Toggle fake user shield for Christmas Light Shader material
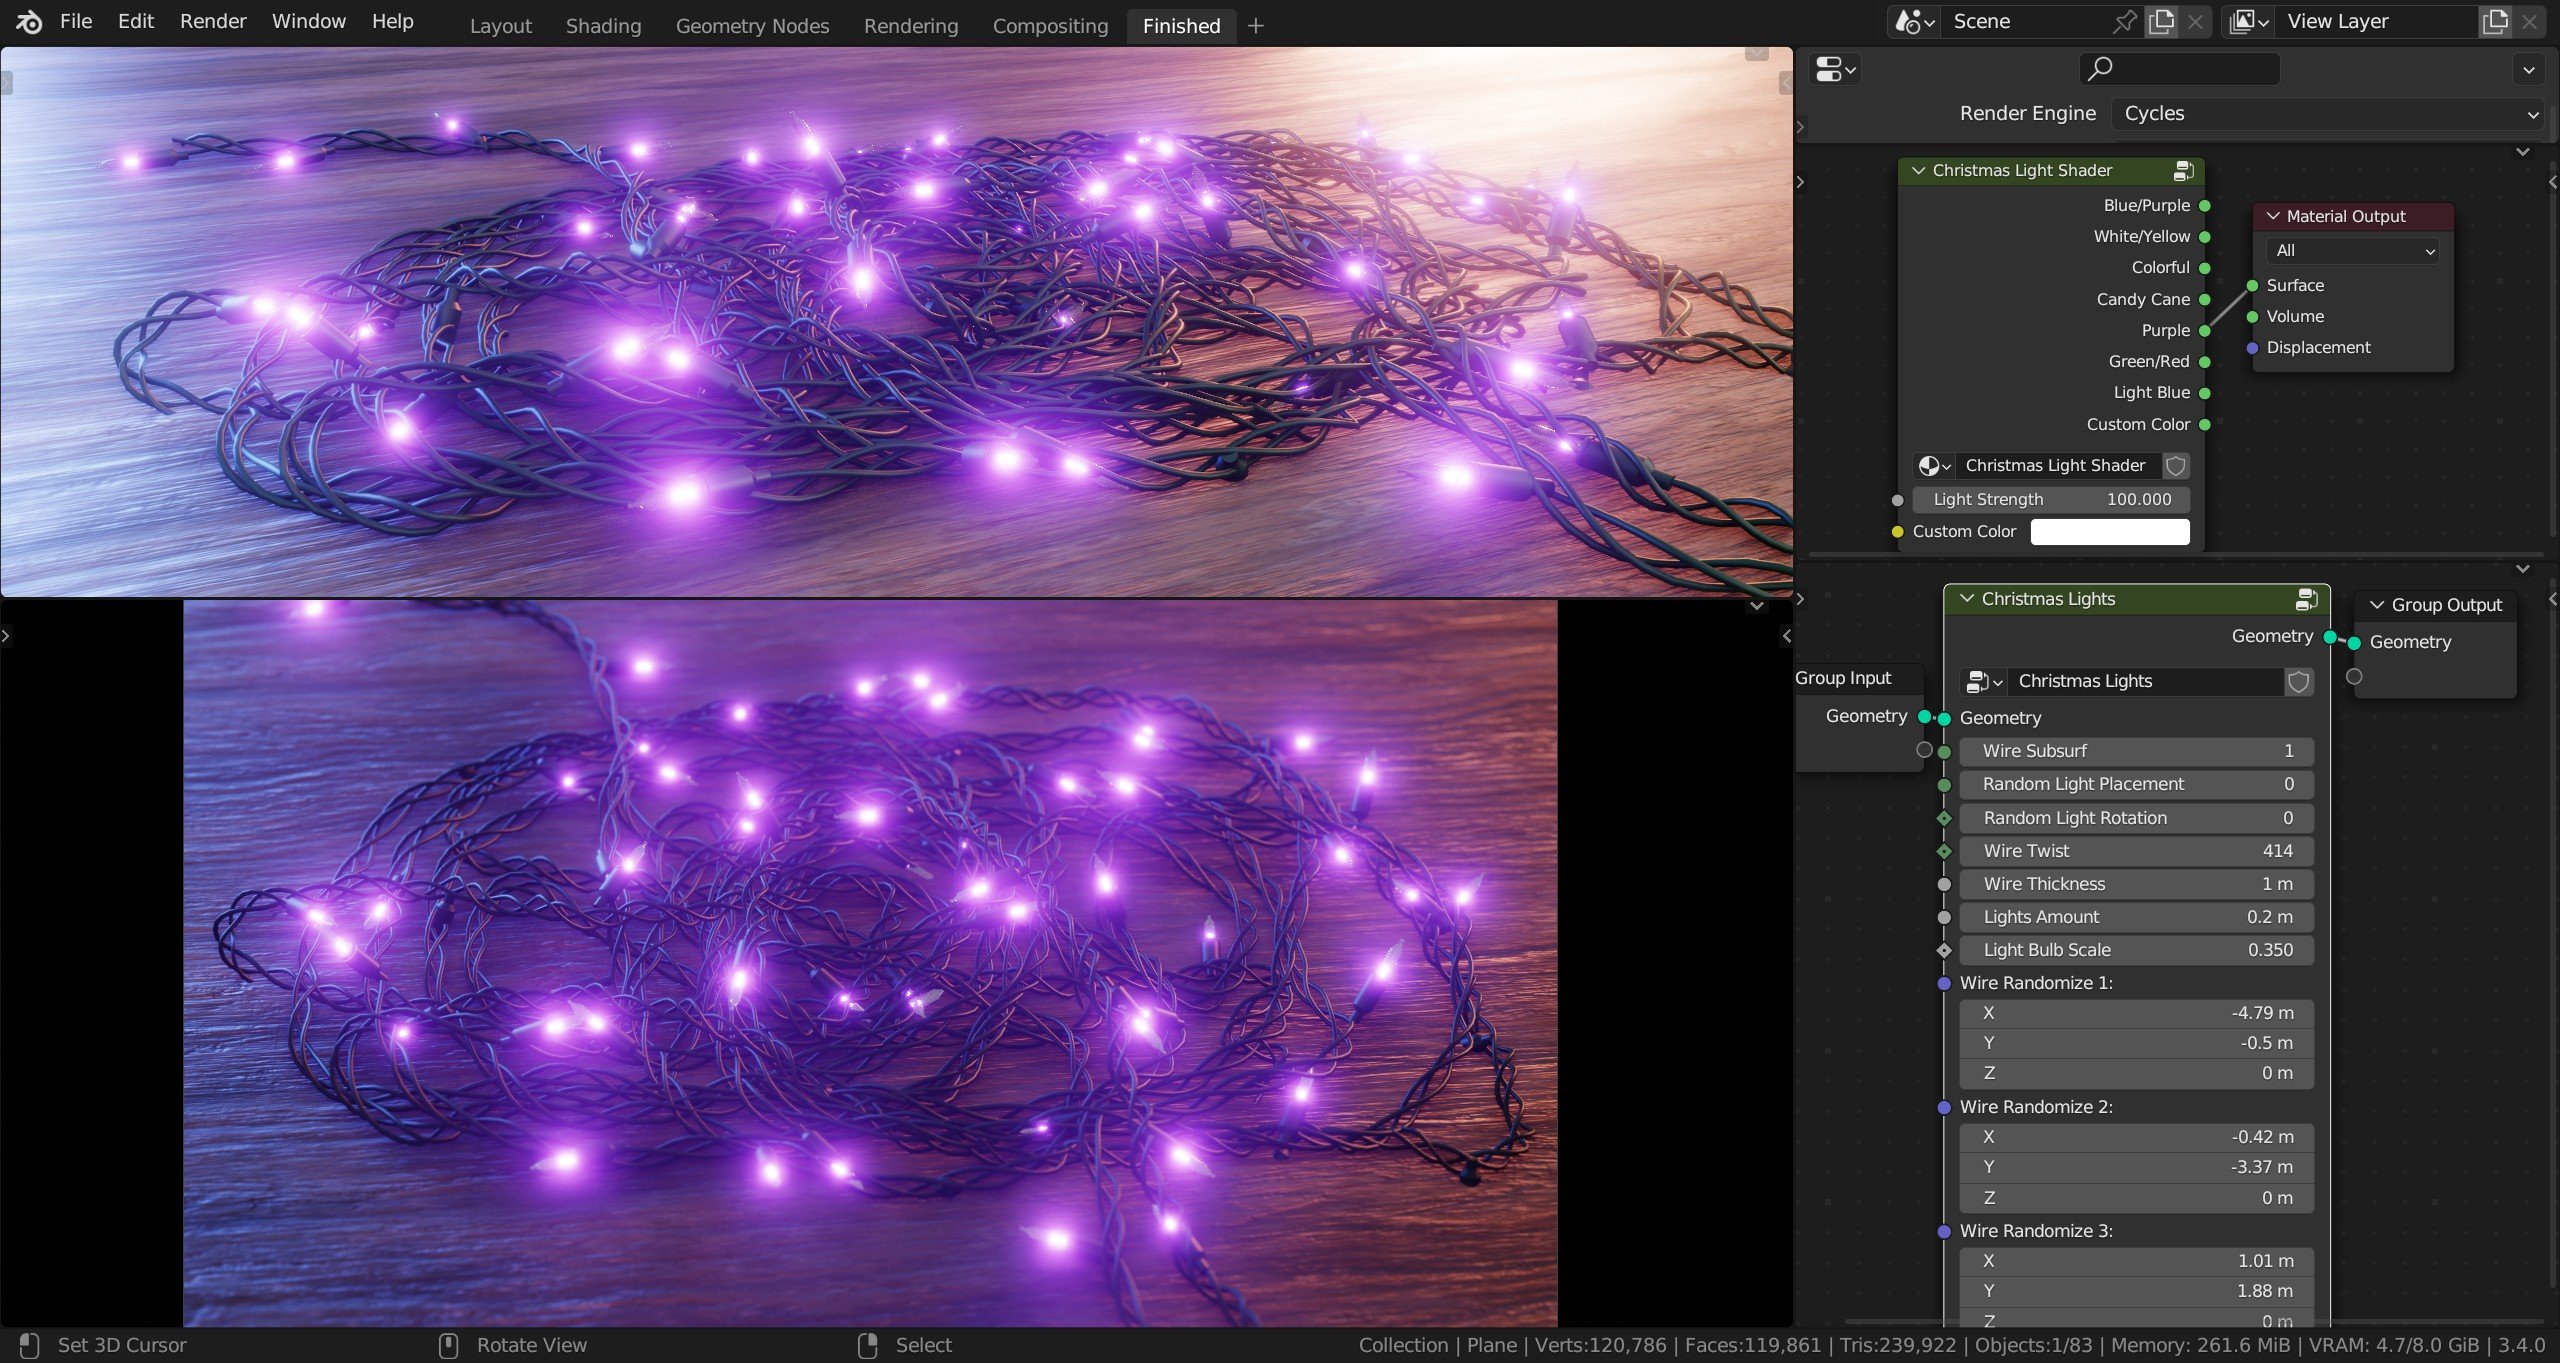Viewport: 2560px width, 1363px height. 2177,466
